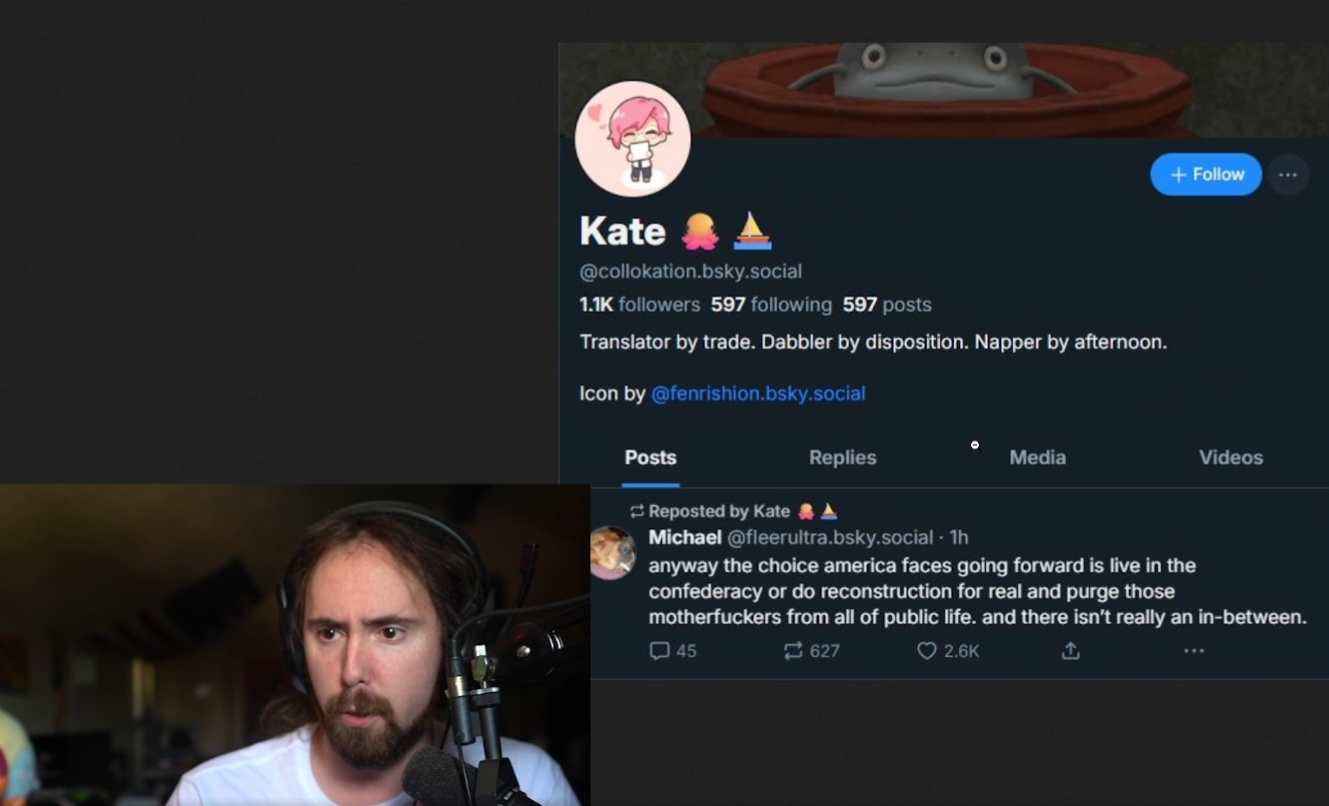Switch to the Replies tab
Viewport: 1329px width, 806px height.
coord(842,457)
